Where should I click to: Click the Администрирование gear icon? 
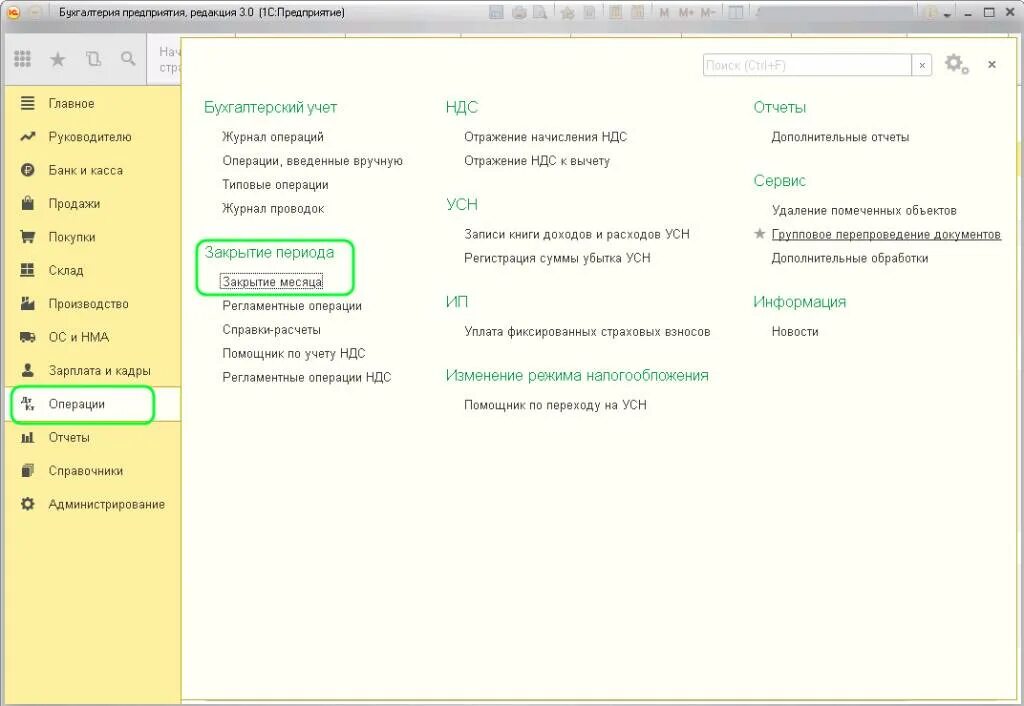[x=27, y=504]
